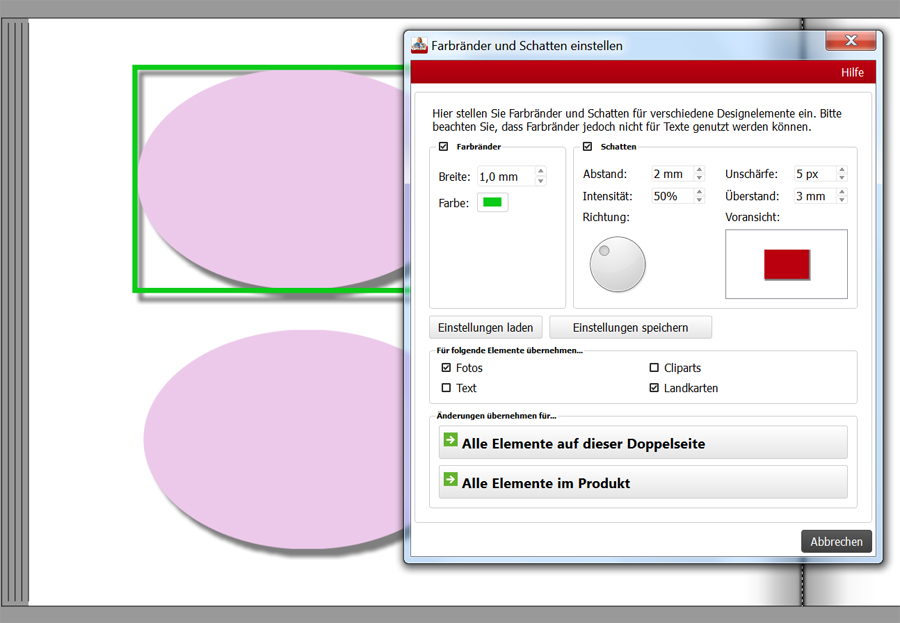Click Einstellungen speichern button
Screen dimensions: 900x623
pyautogui.click(x=630, y=327)
